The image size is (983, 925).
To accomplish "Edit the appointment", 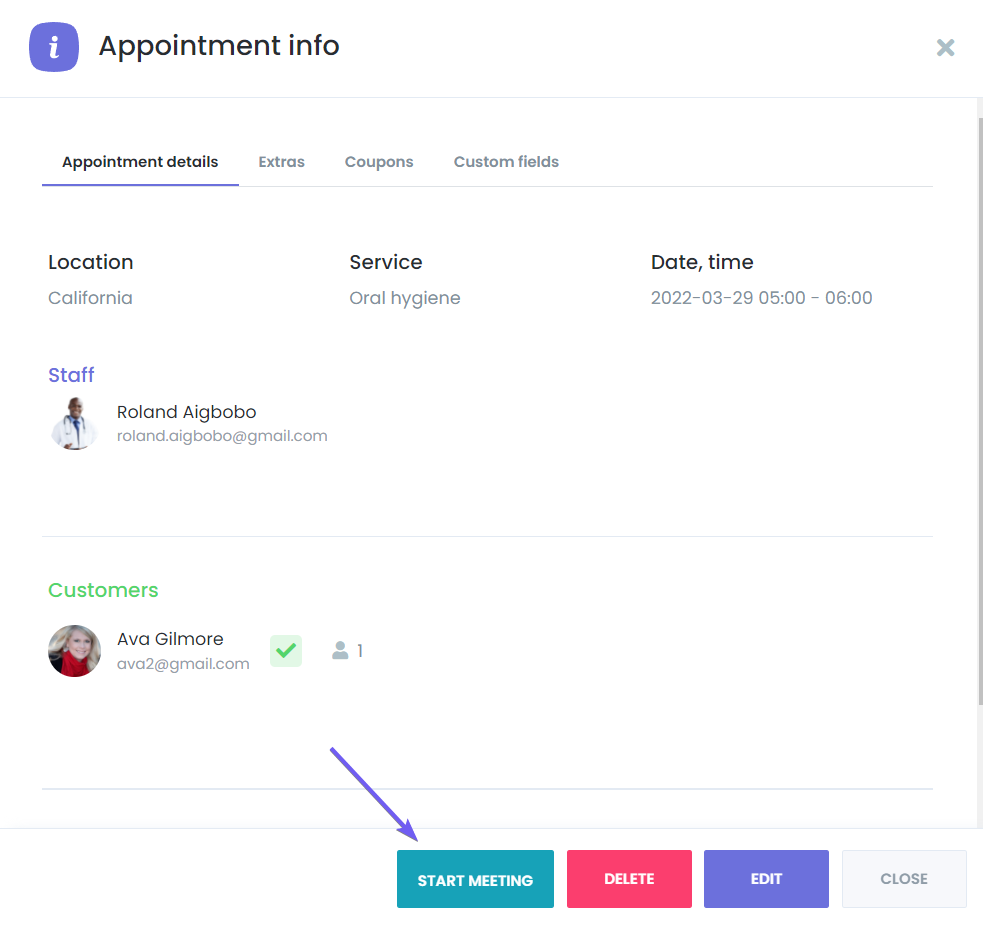I will [766, 878].
